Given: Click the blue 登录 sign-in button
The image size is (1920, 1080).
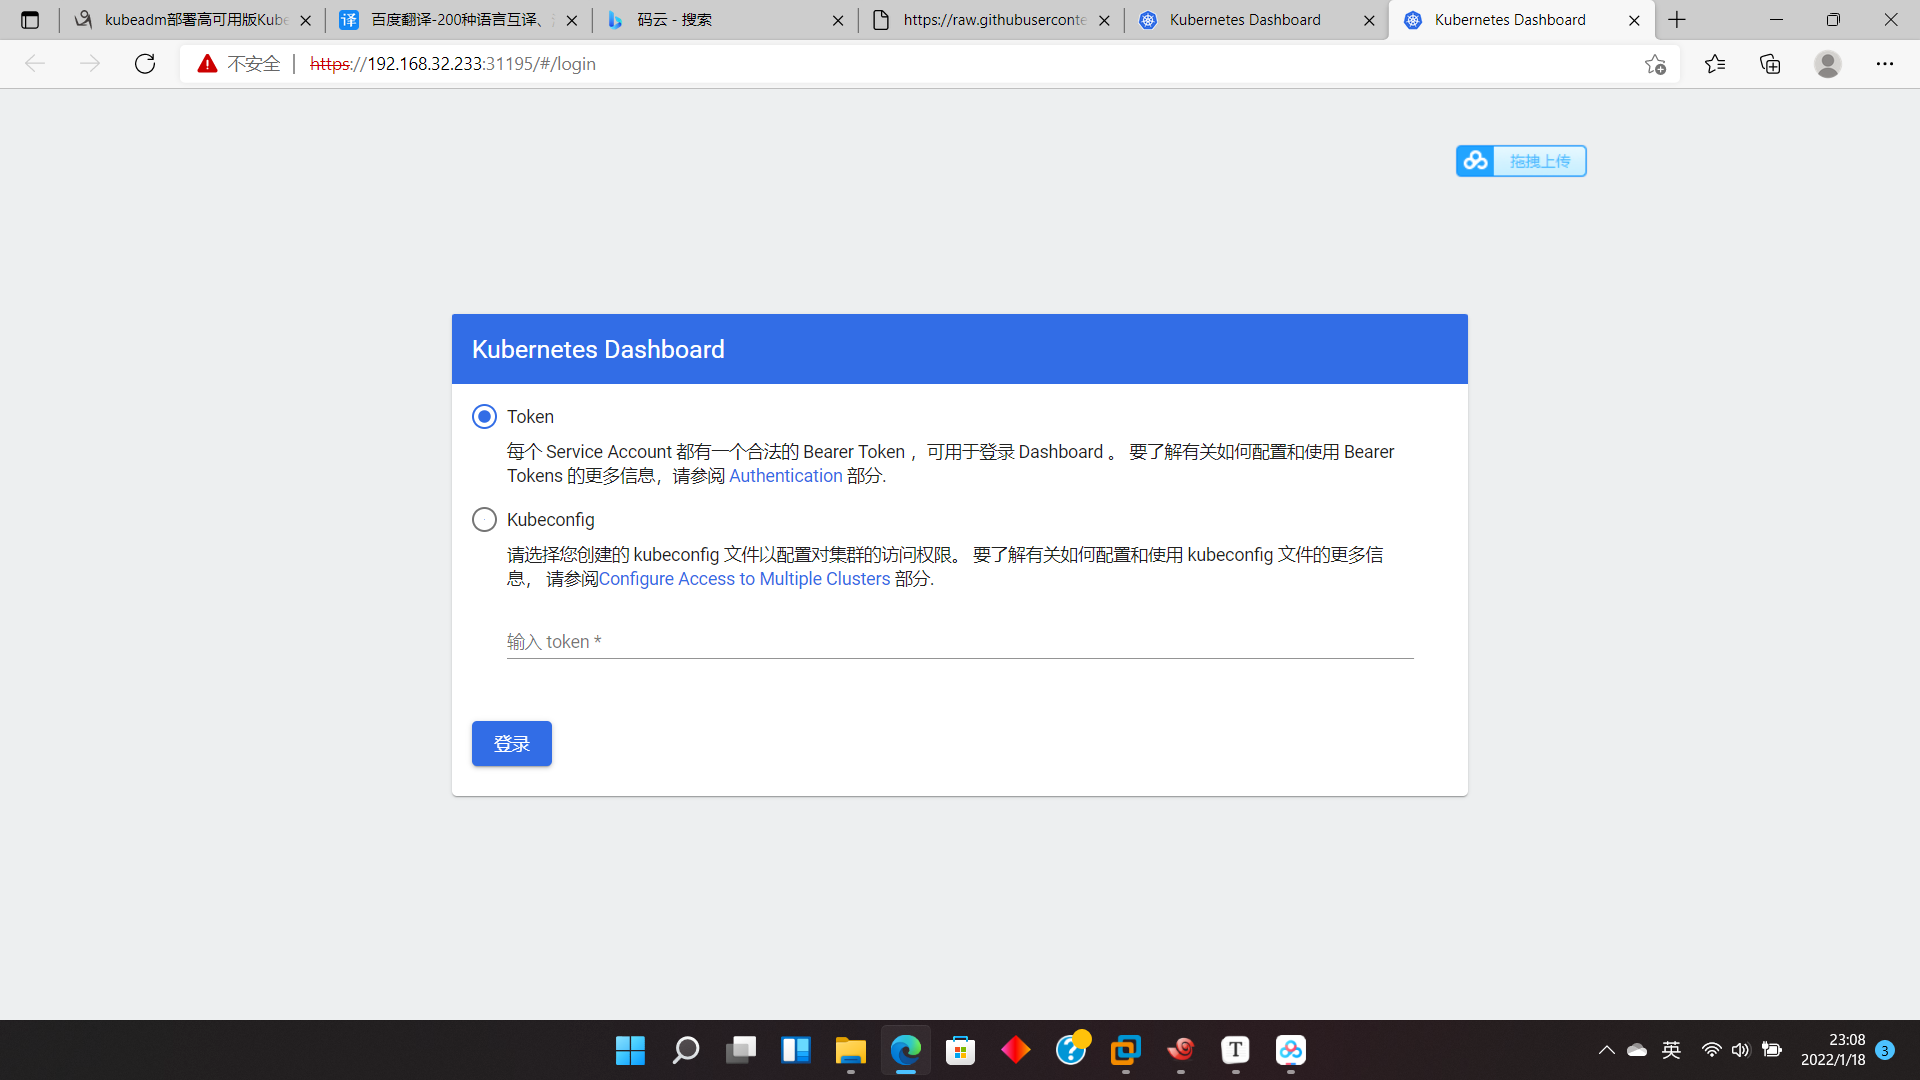Looking at the screenshot, I should 512,743.
